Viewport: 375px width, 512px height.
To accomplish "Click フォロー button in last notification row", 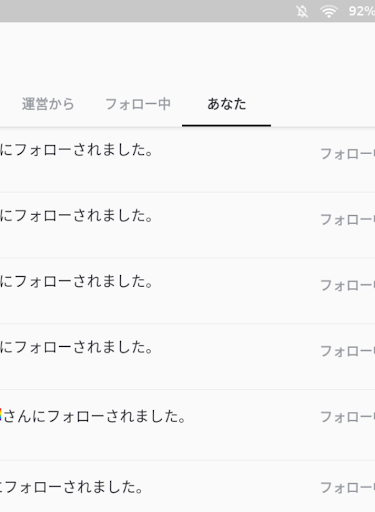I will tap(348, 488).
